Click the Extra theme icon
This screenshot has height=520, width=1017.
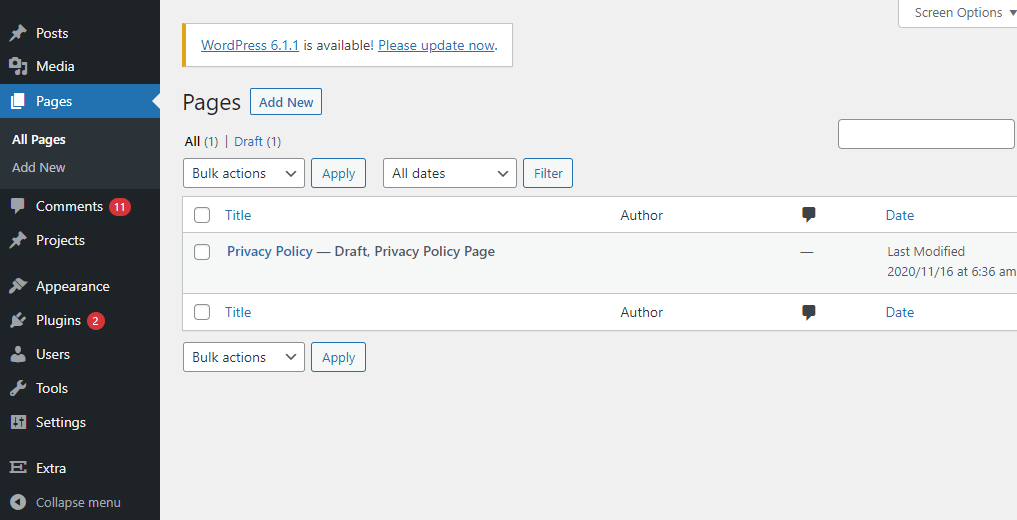pos(18,467)
